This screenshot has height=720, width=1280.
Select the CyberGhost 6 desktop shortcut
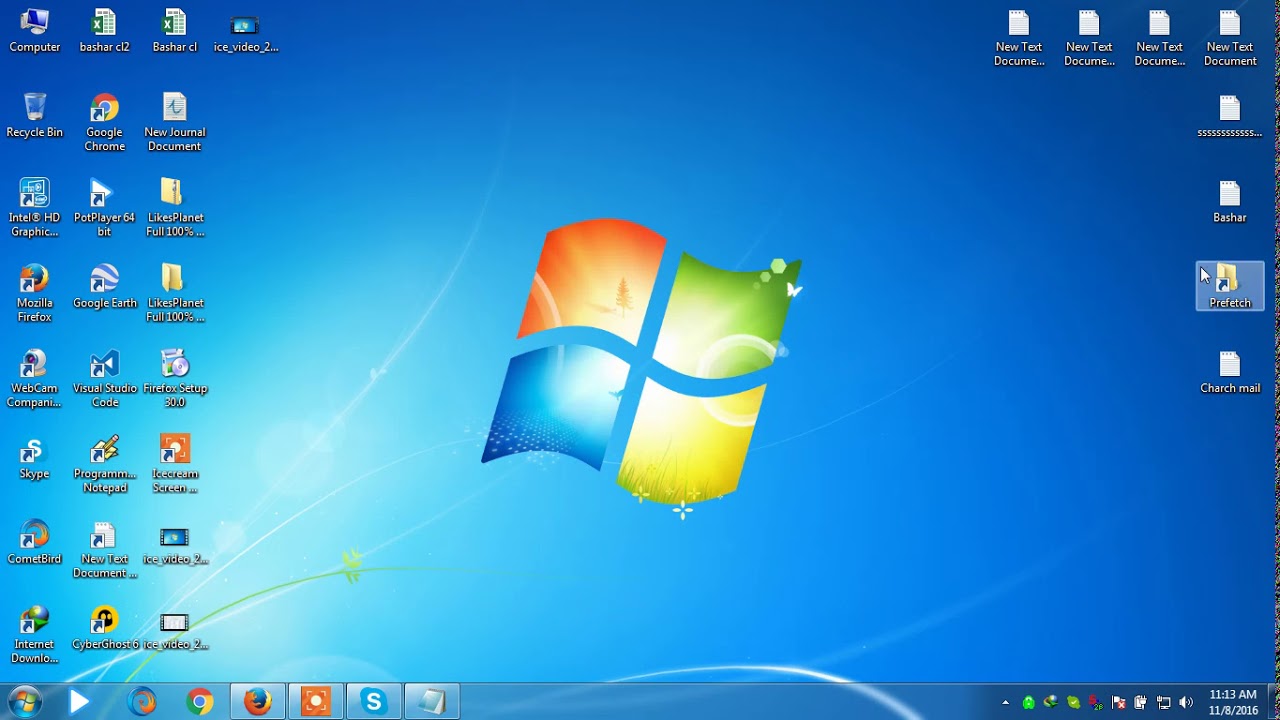click(104, 628)
